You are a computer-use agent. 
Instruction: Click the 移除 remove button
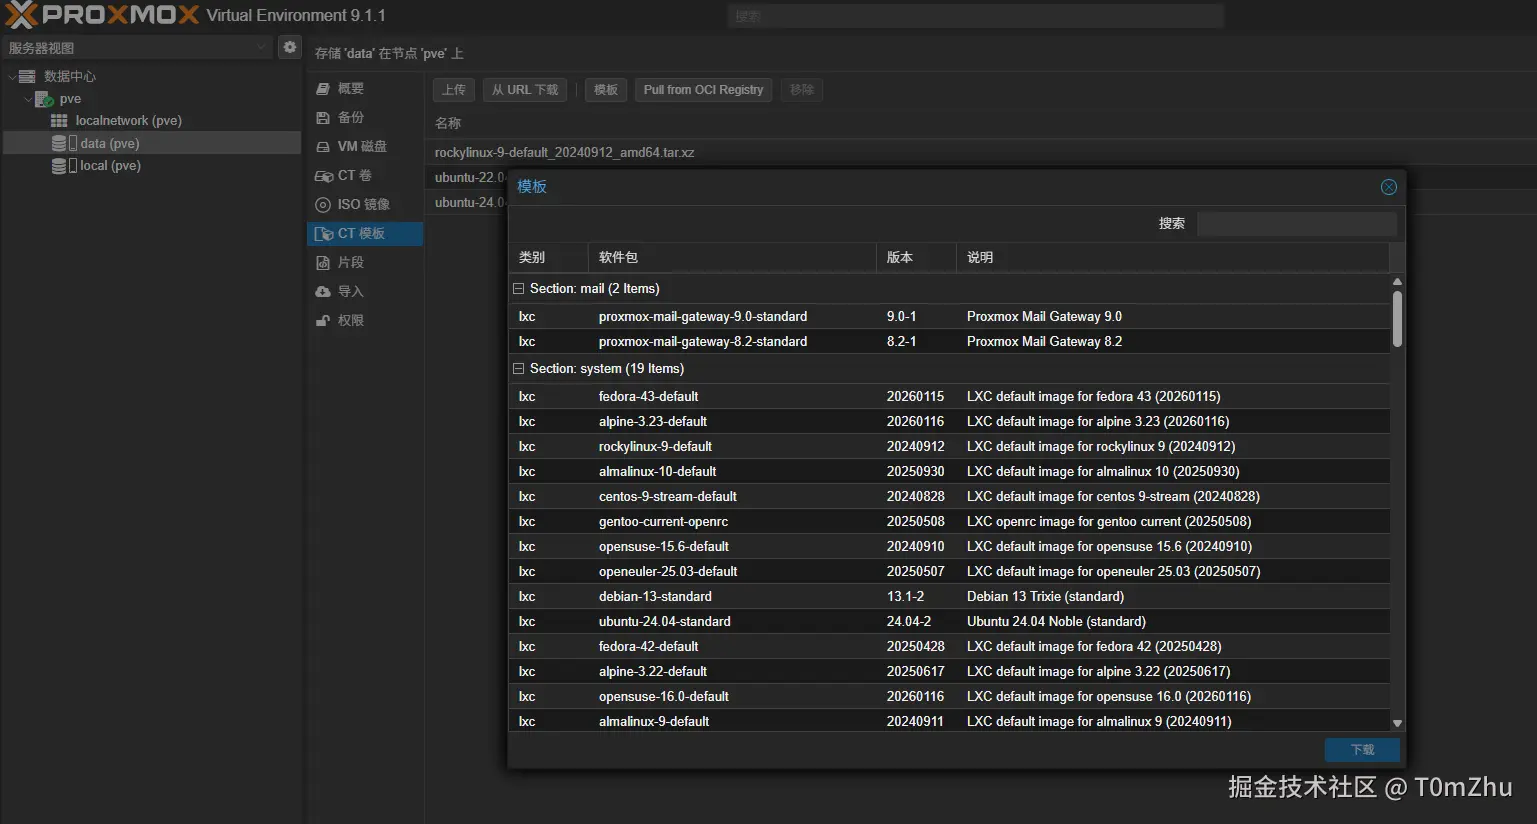(802, 90)
